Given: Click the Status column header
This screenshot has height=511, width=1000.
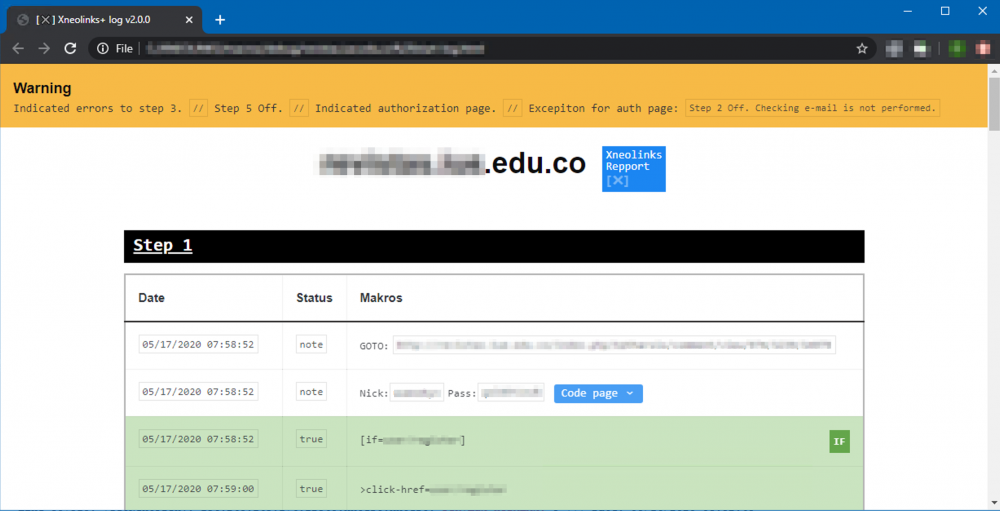Looking at the screenshot, I should point(314,298).
